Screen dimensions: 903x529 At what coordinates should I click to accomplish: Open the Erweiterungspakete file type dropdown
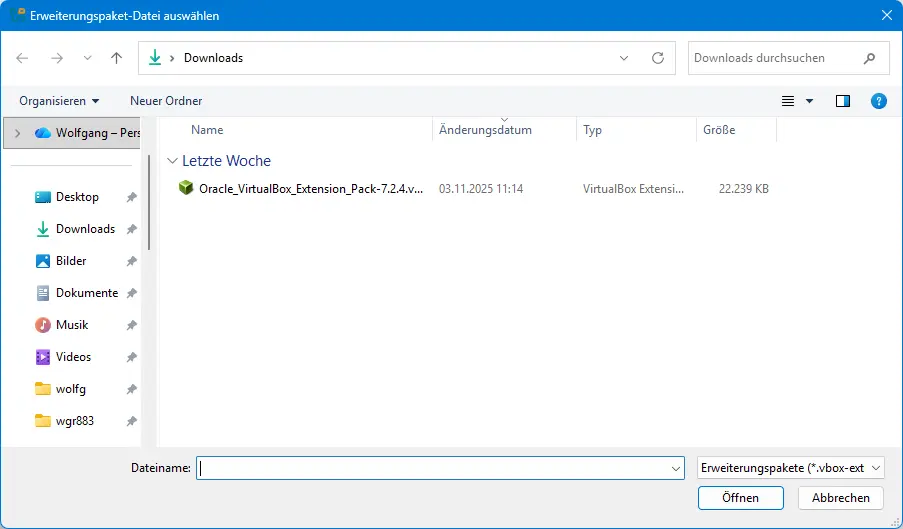click(790, 468)
